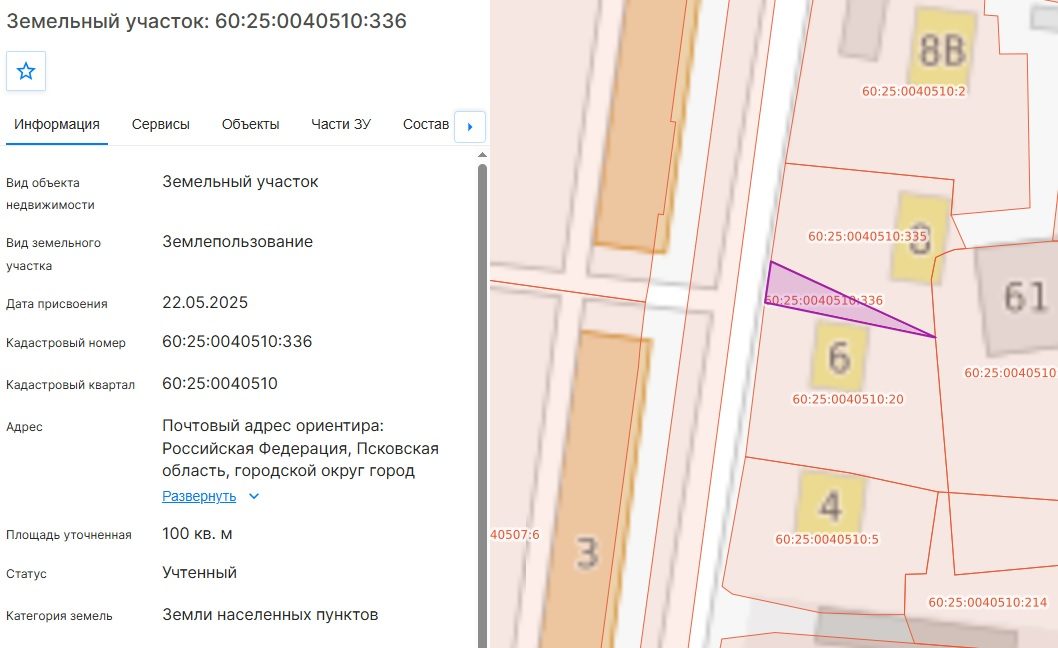Click the info panel vertical scrollbar
The width and height of the screenshot is (1058, 648).
point(482,405)
